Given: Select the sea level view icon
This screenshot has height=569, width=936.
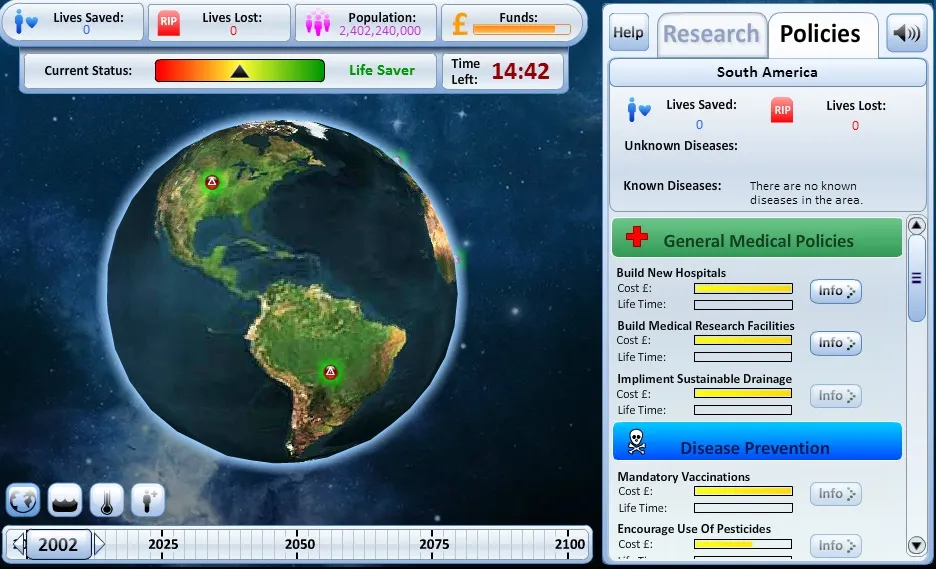Looking at the screenshot, I should coord(64,500).
